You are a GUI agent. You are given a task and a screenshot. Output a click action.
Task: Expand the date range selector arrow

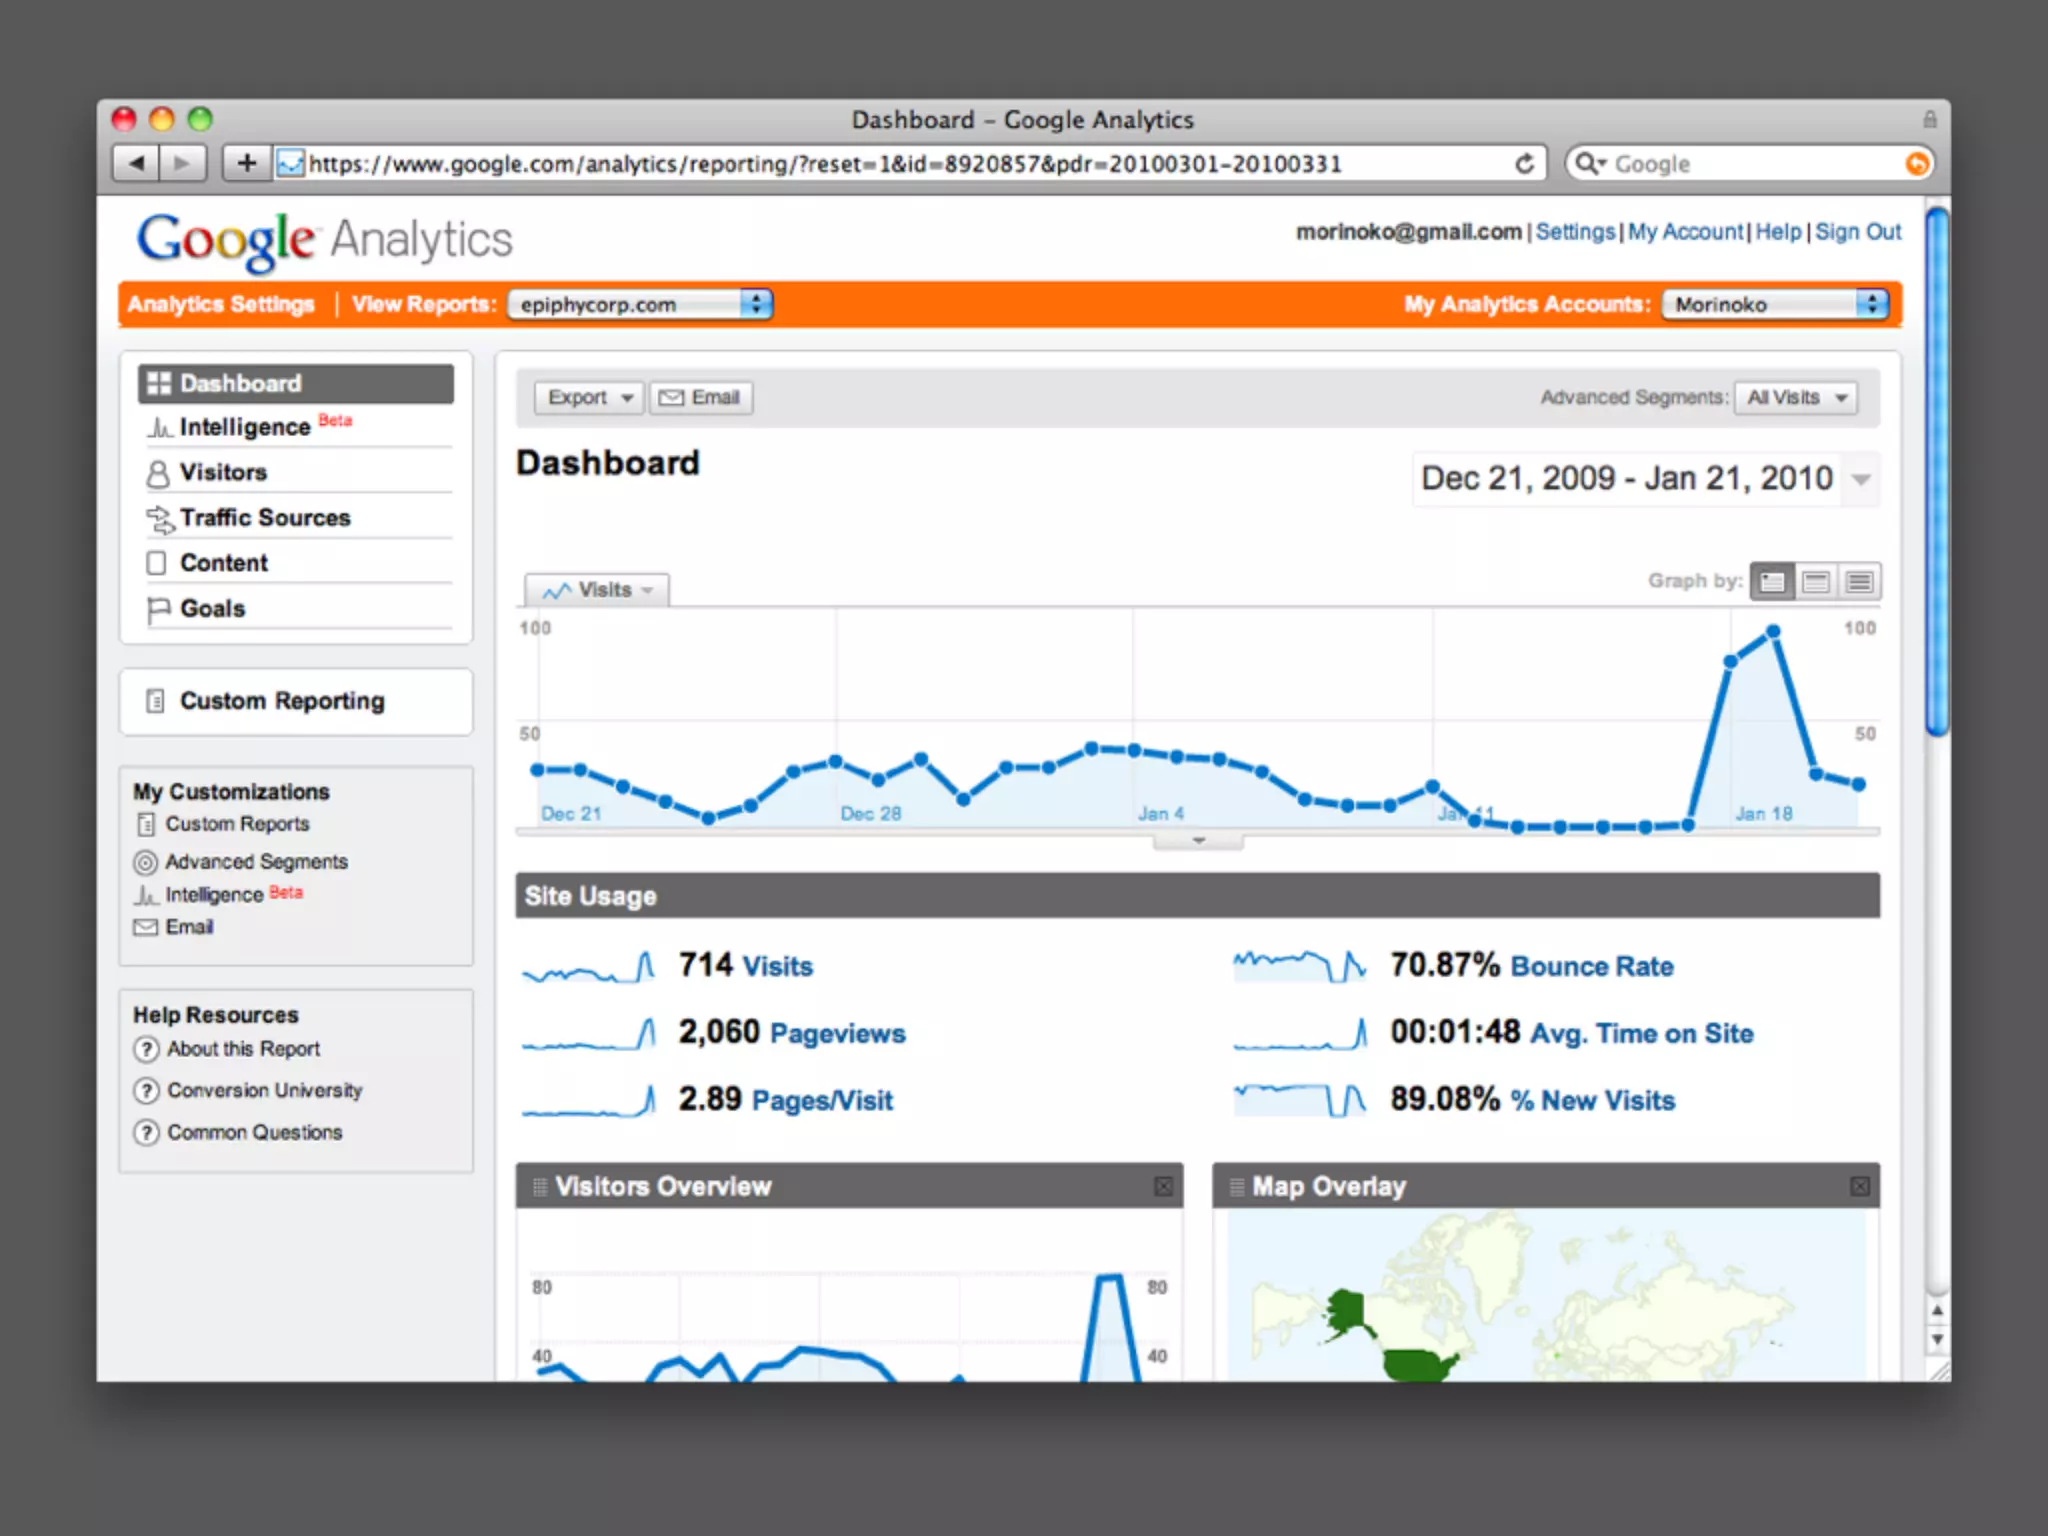click(1861, 479)
